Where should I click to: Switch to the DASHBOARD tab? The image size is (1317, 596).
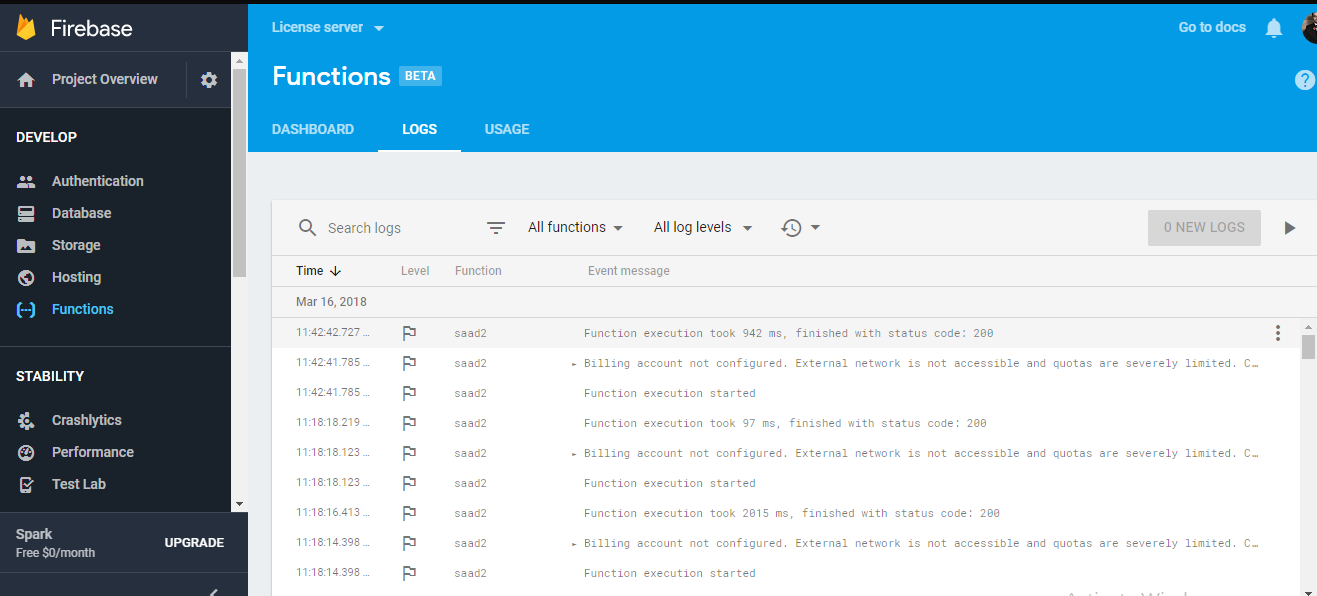(x=313, y=129)
